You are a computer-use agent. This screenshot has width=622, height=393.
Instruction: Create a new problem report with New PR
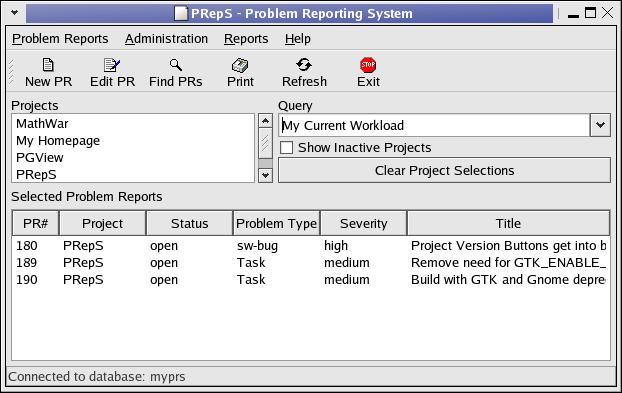coord(48,73)
